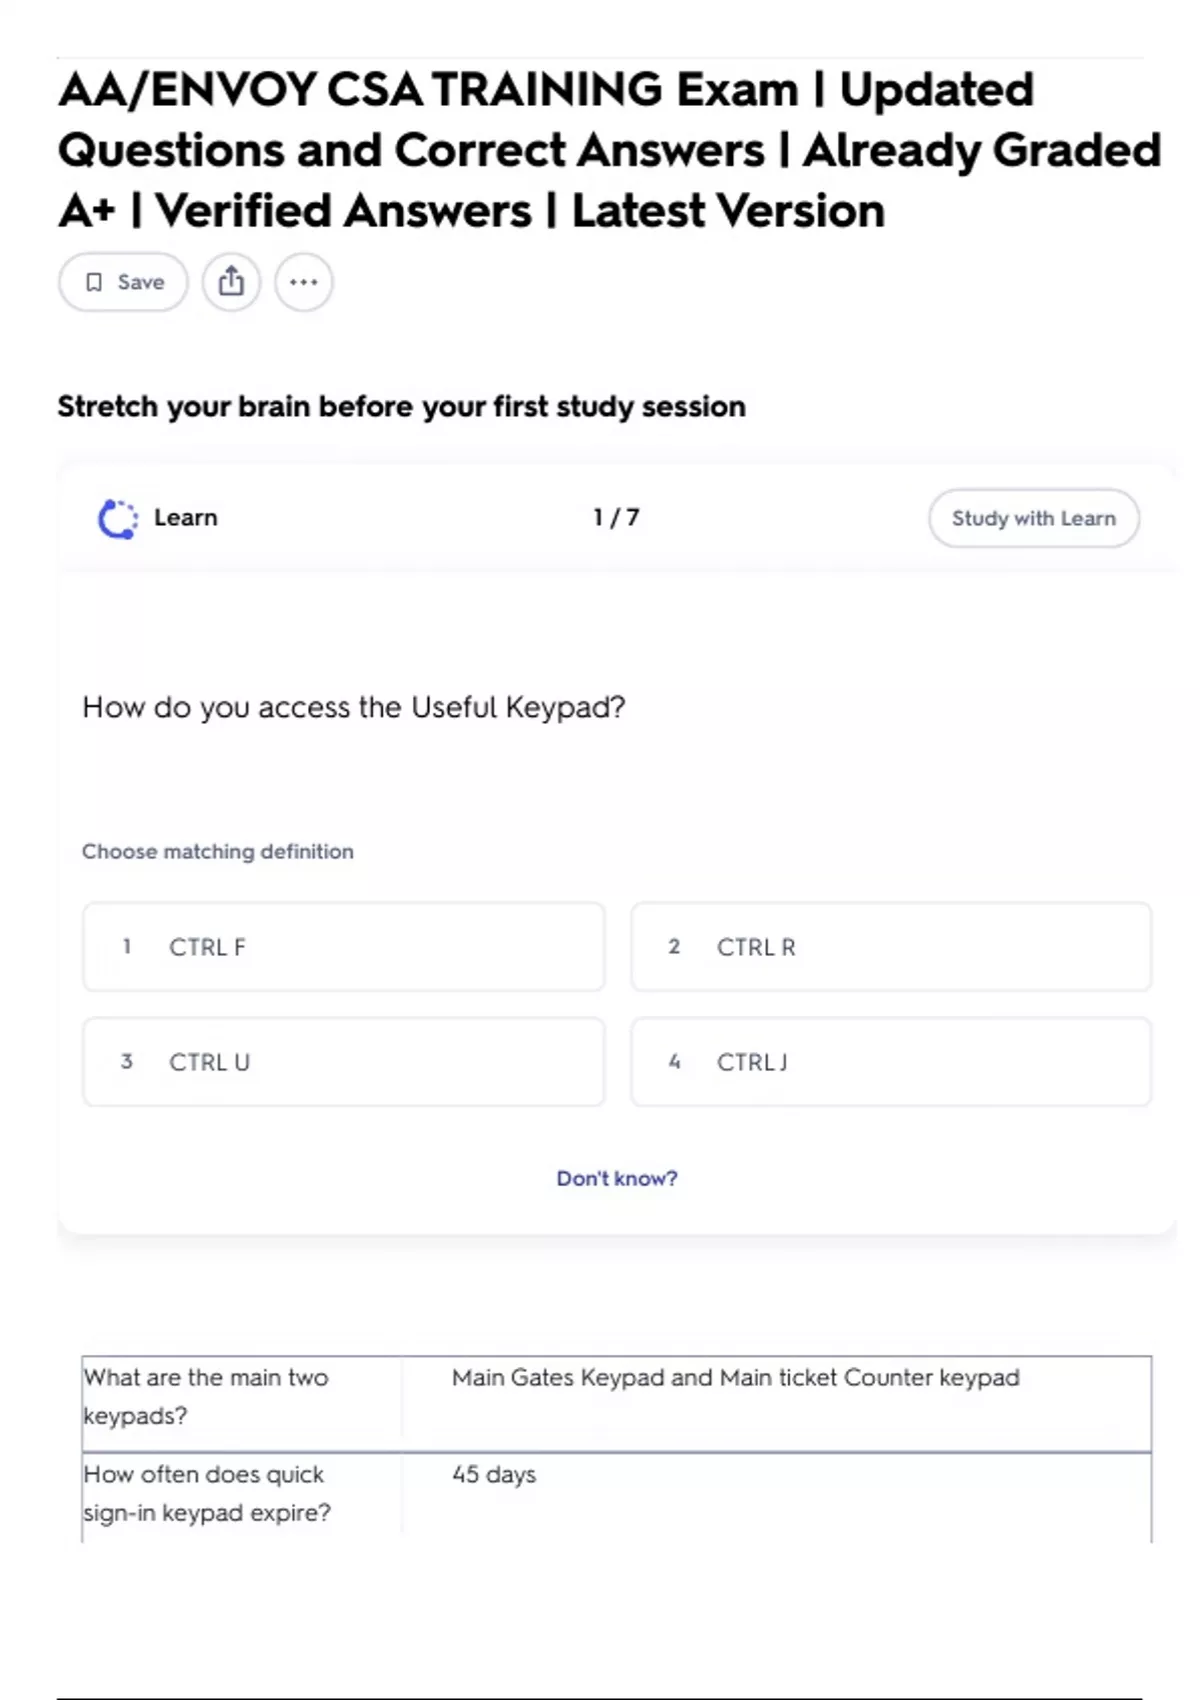The image size is (1200, 1700).
Task: Click the share icon button
Action: tap(231, 282)
